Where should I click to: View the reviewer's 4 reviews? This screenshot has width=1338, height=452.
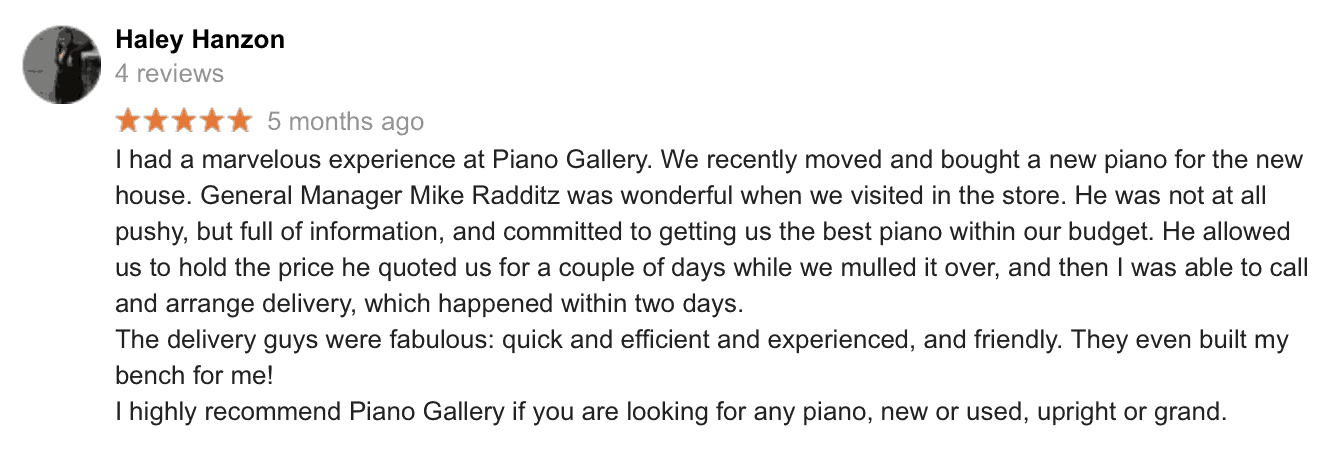click(x=169, y=73)
